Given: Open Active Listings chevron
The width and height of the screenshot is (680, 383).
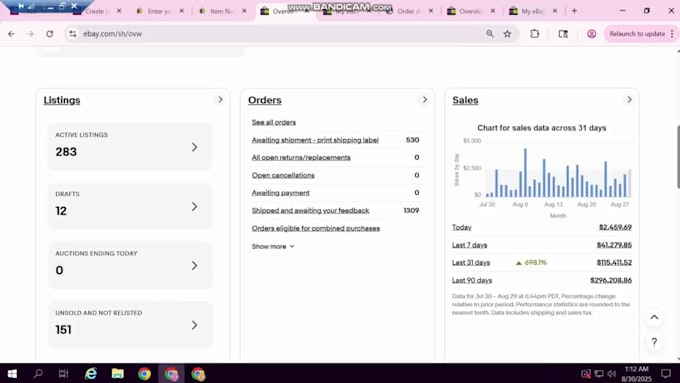Looking at the screenshot, I should click(x=194, y=147).
